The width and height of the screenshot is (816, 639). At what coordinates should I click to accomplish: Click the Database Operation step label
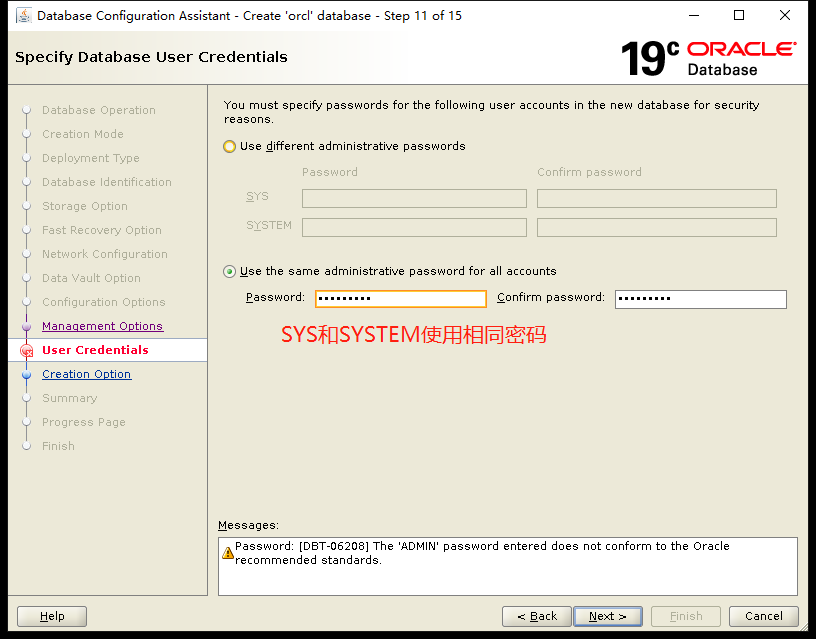99,110
